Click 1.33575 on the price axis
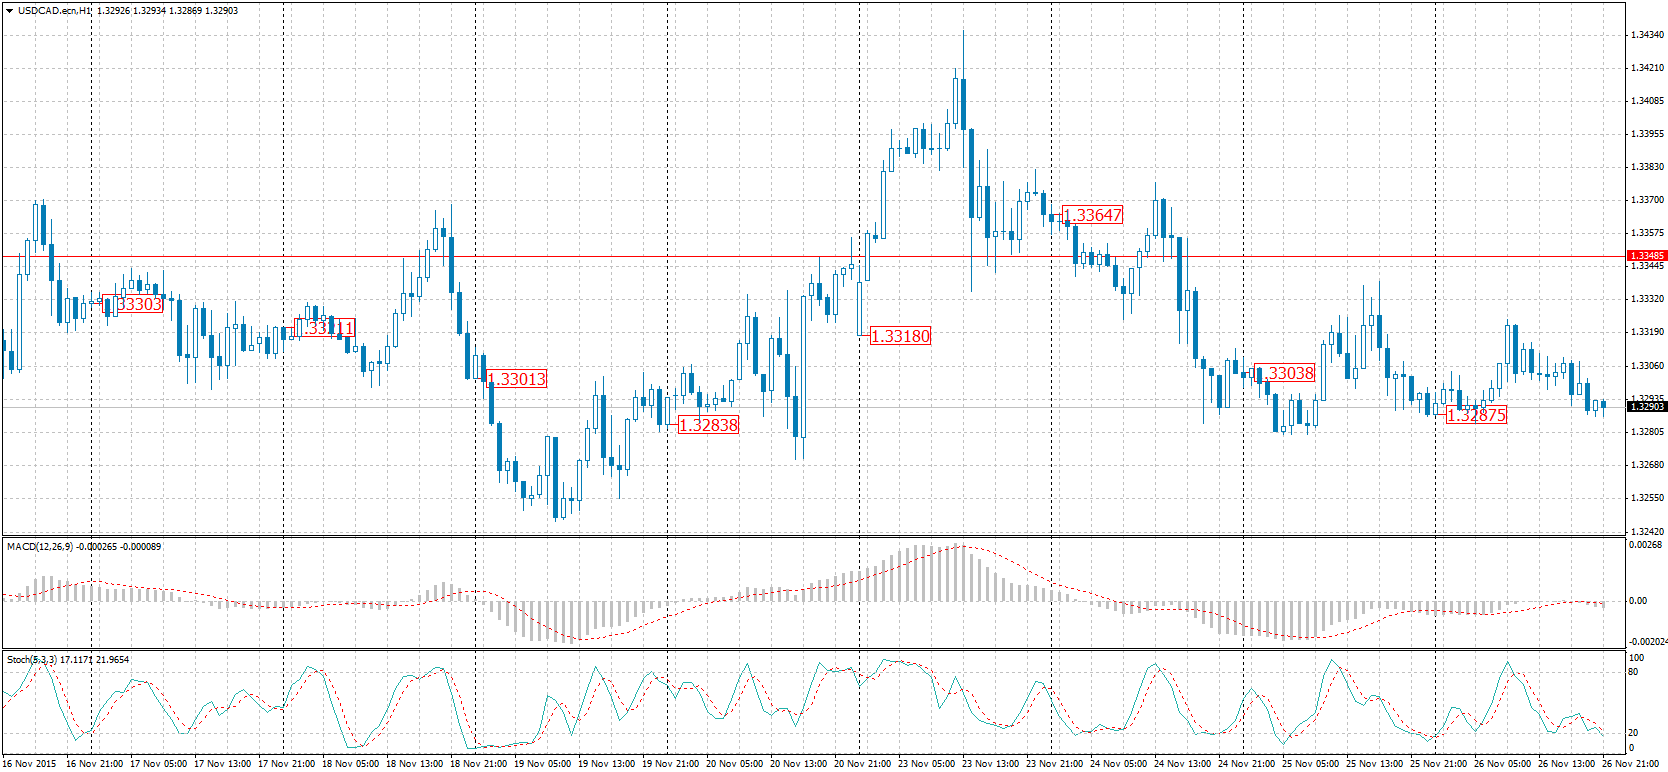The width and height of the screenshot is (1668, 772). [x=1647, y=233]
